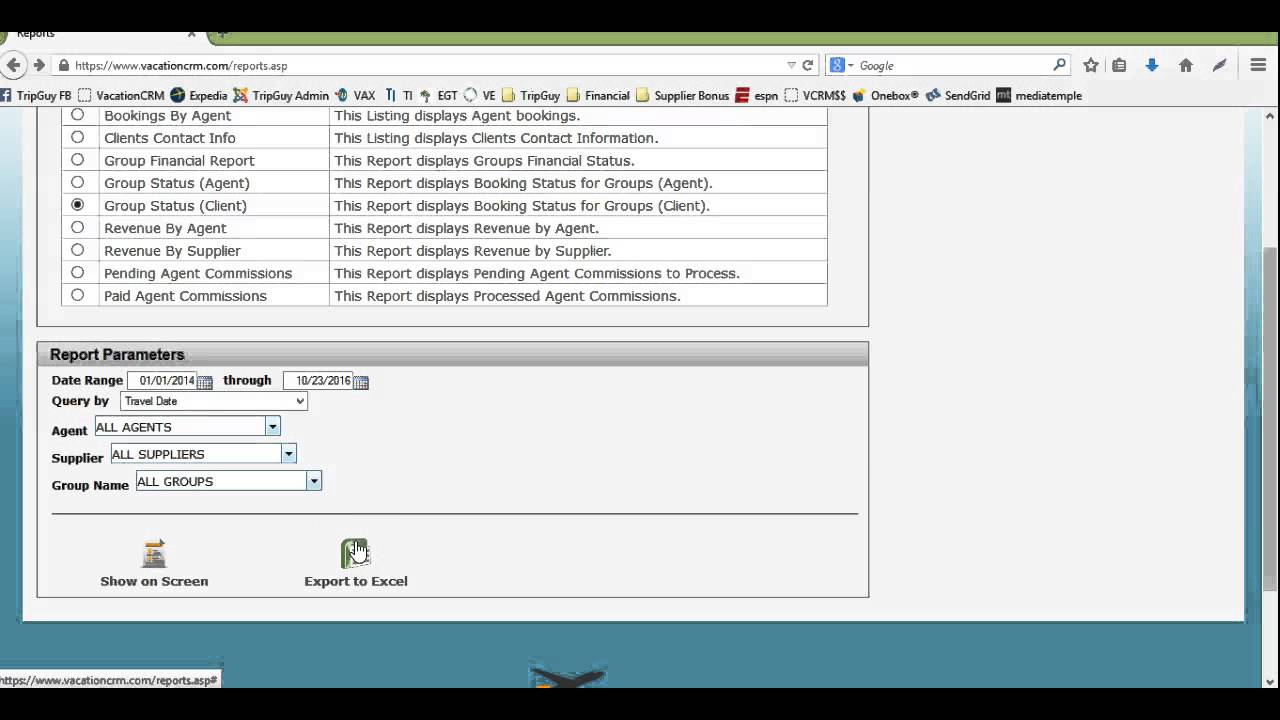Click the Pending Agent Commissions report name
The width and height of the screenshot is (1280, 720).
[x=198, y=273]
